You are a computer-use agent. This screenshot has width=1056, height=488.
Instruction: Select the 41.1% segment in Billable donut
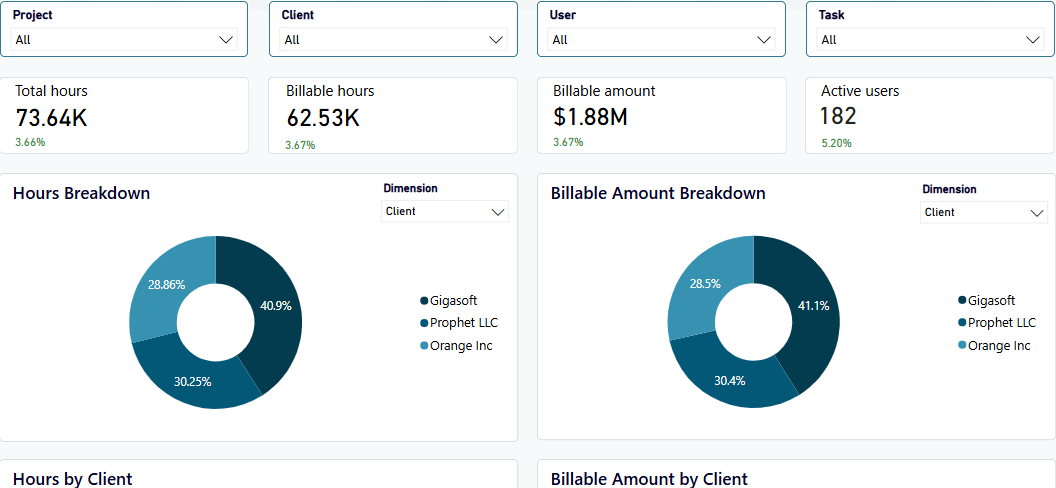pyautogui.click(x=812, y=306)
